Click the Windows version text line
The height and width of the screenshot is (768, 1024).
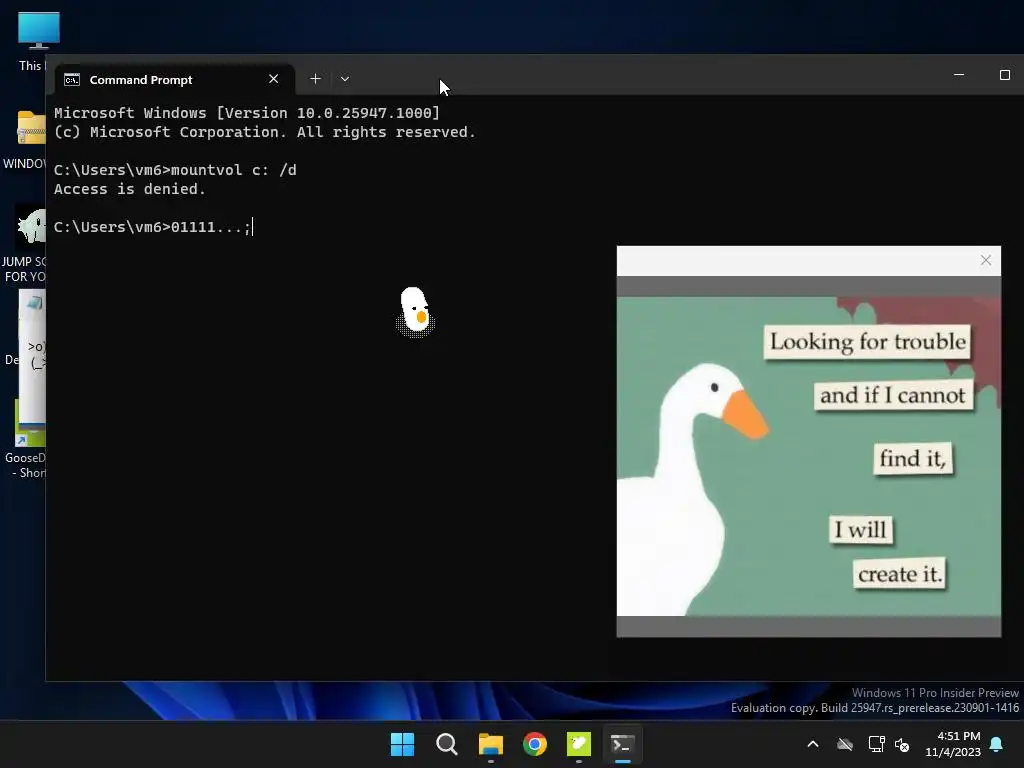pos(247,113)
